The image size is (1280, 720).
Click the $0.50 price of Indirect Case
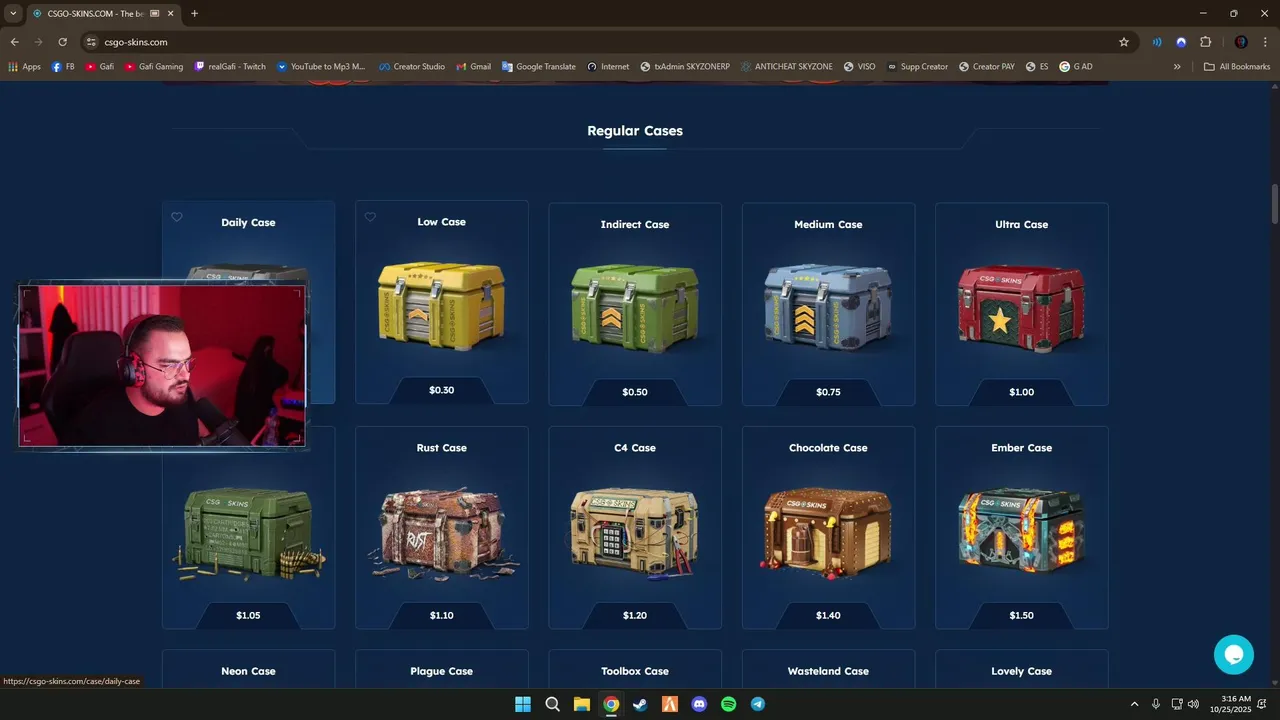pyautogui.click(x=635, y=392)
